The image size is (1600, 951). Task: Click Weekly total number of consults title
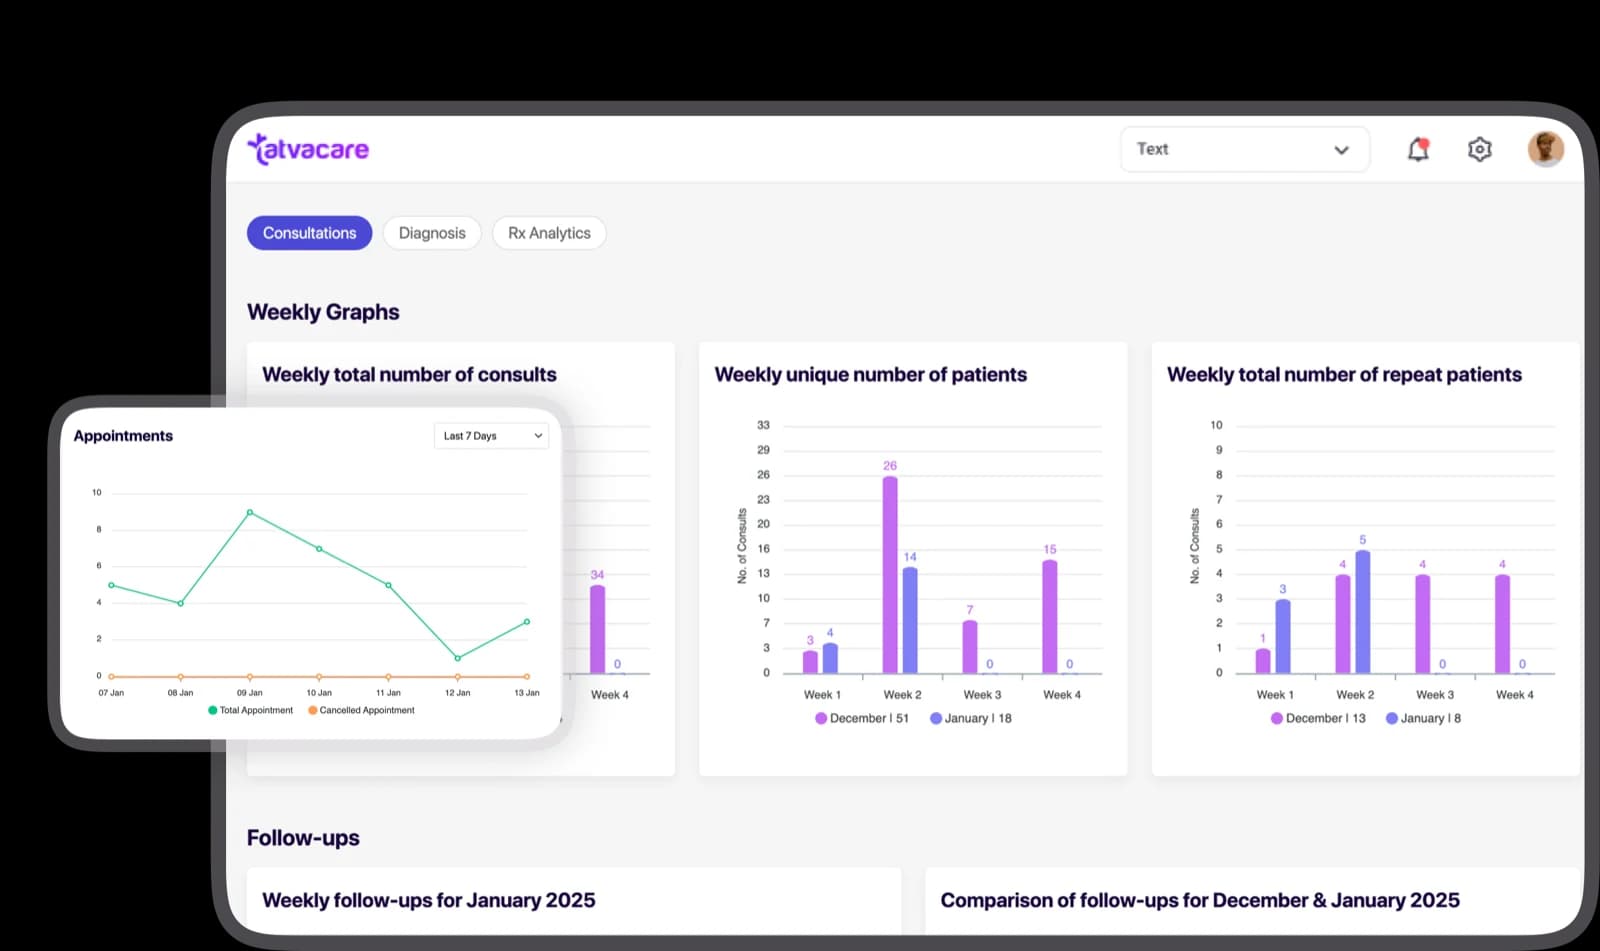coord(409,374)
